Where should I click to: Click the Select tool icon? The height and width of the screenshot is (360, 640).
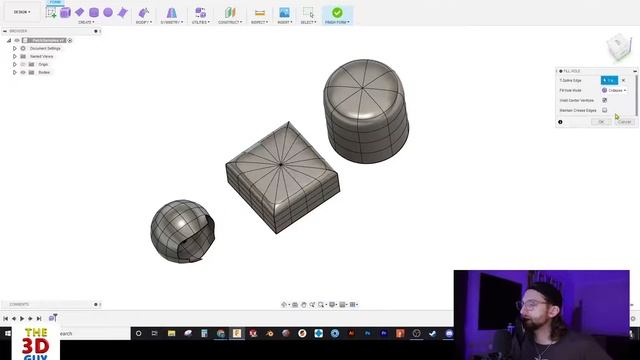click(x=308, y=13)
